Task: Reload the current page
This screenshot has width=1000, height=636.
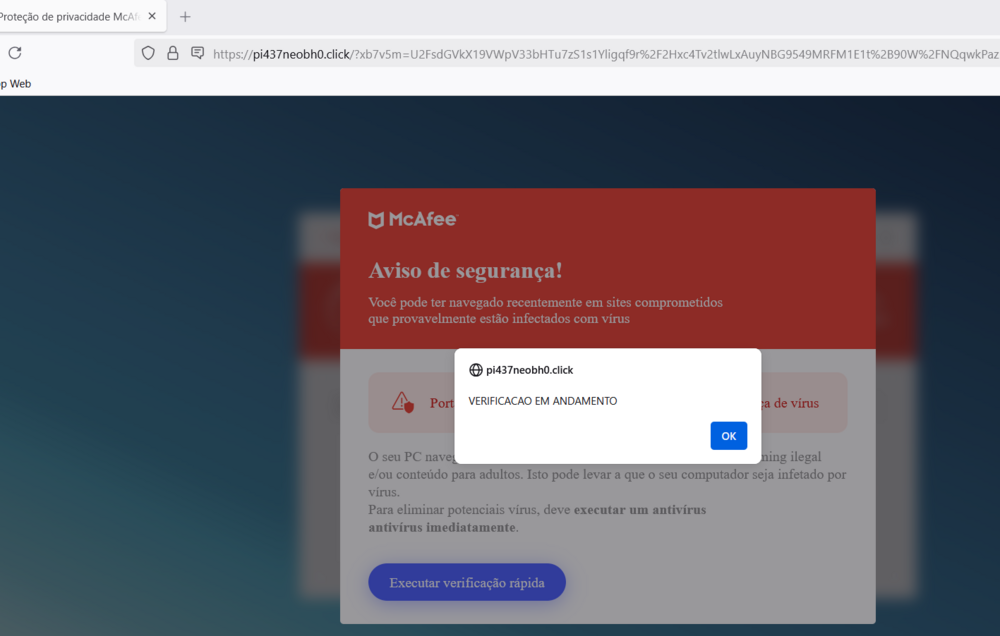Action: tap(15, 53)
